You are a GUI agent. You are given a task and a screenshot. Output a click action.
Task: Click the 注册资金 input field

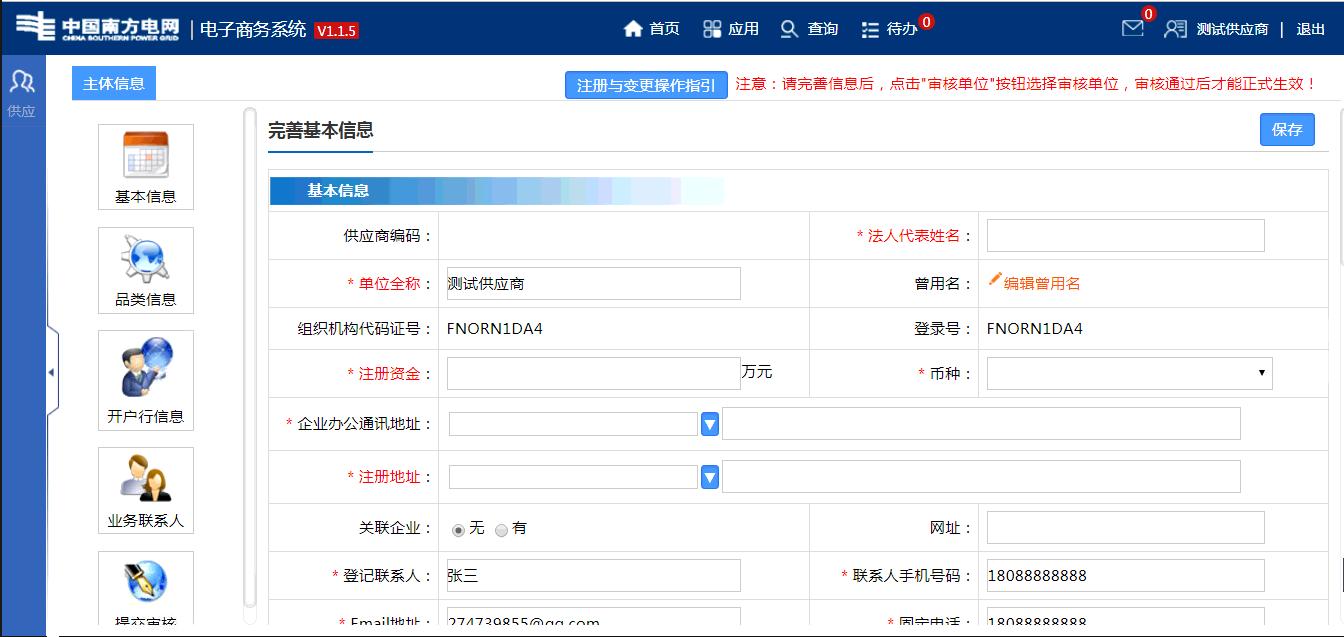(593, 373)
